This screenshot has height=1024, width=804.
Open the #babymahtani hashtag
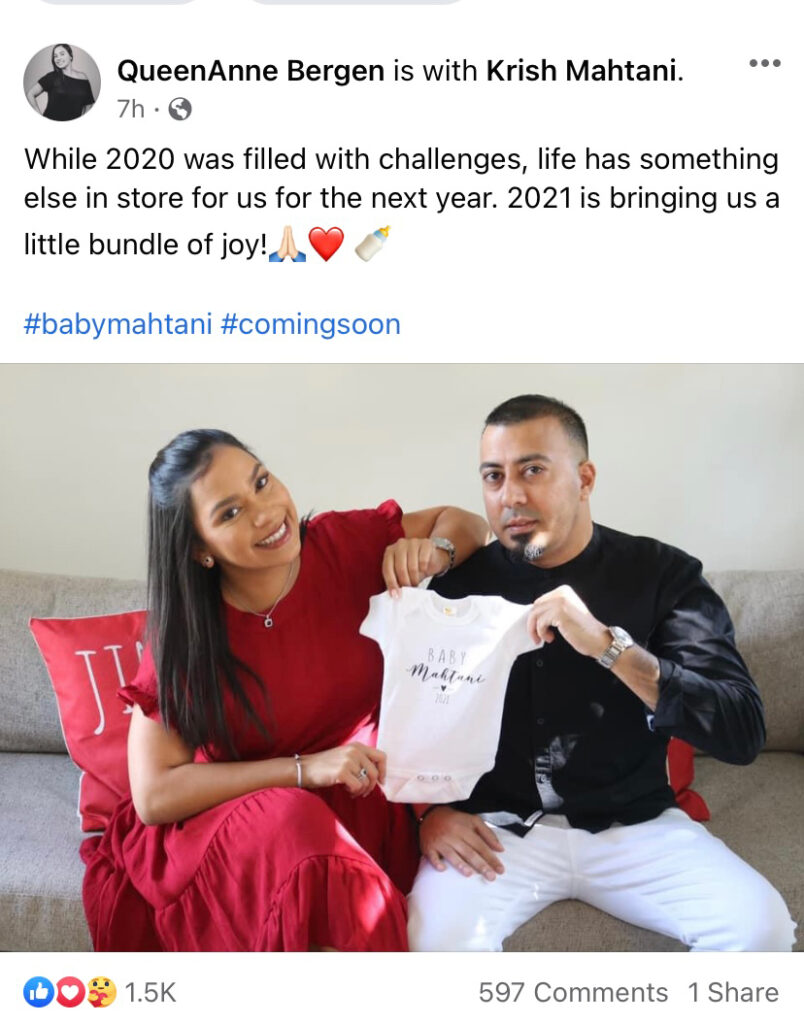pos(118,325)
